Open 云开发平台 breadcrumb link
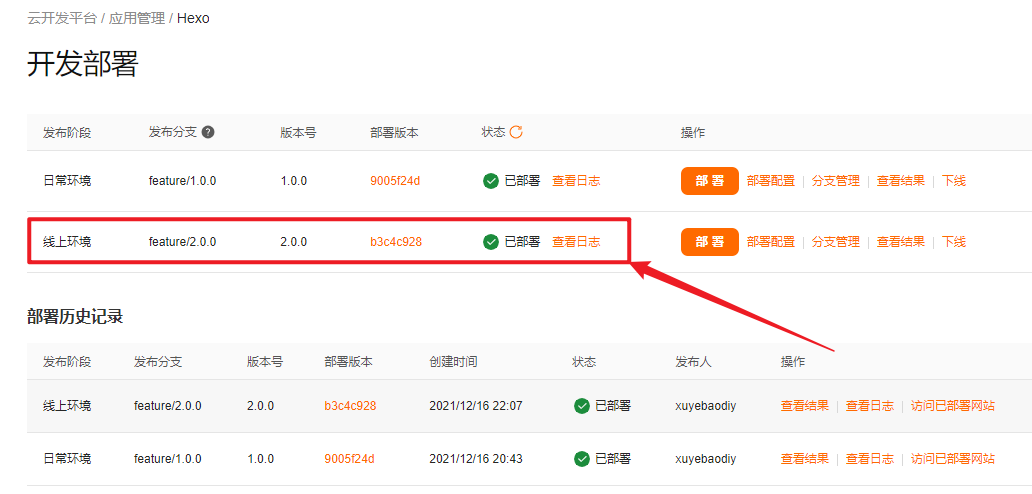Image resolution: width=1032 pixels, height=494 pixels. [62, 18]
